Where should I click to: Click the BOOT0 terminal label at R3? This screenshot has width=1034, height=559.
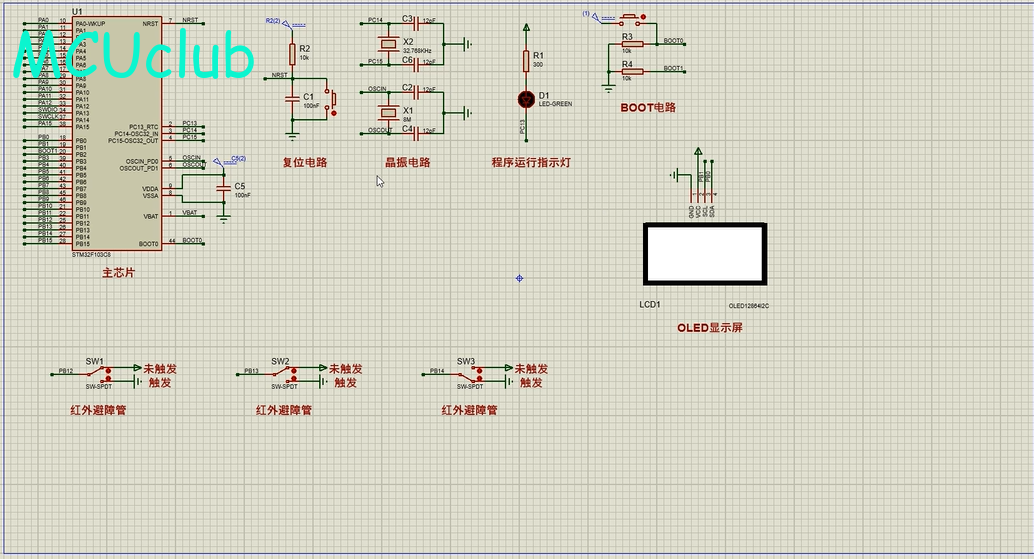tap(673, 41)
